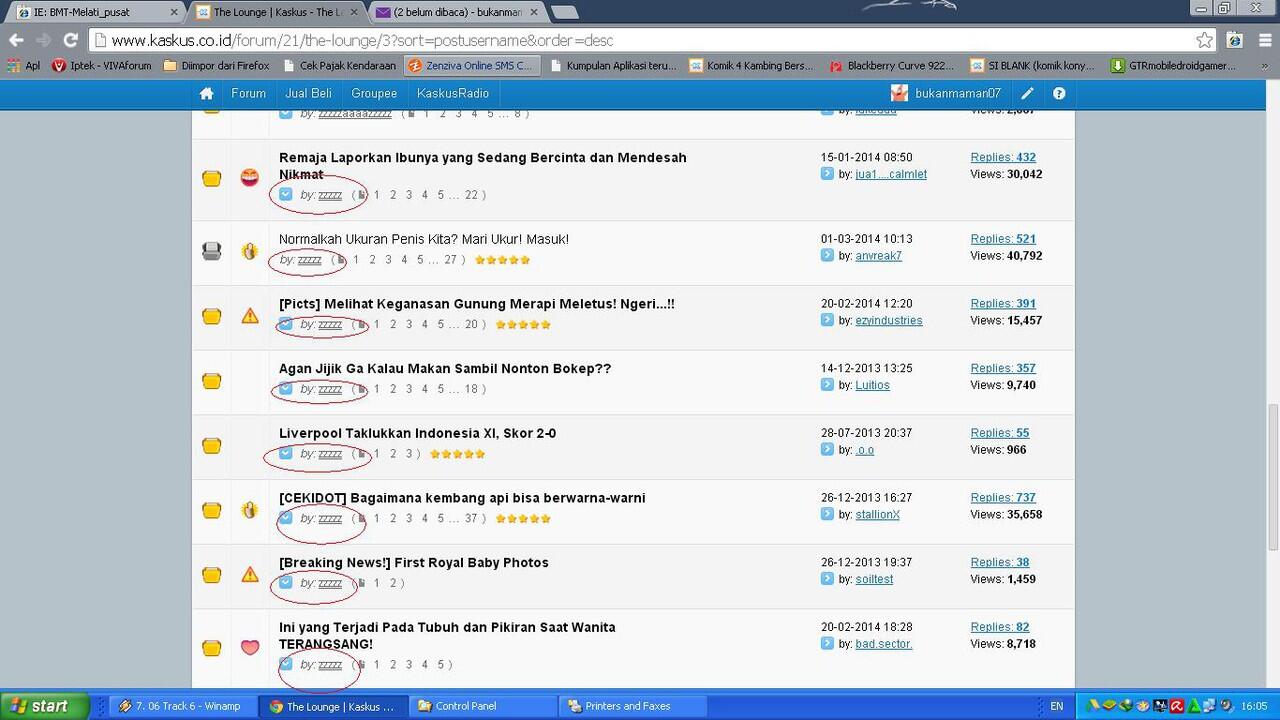Go to page 37 of CEKIDOT thread
1280x720 pixels.
[x=471, y=518]
